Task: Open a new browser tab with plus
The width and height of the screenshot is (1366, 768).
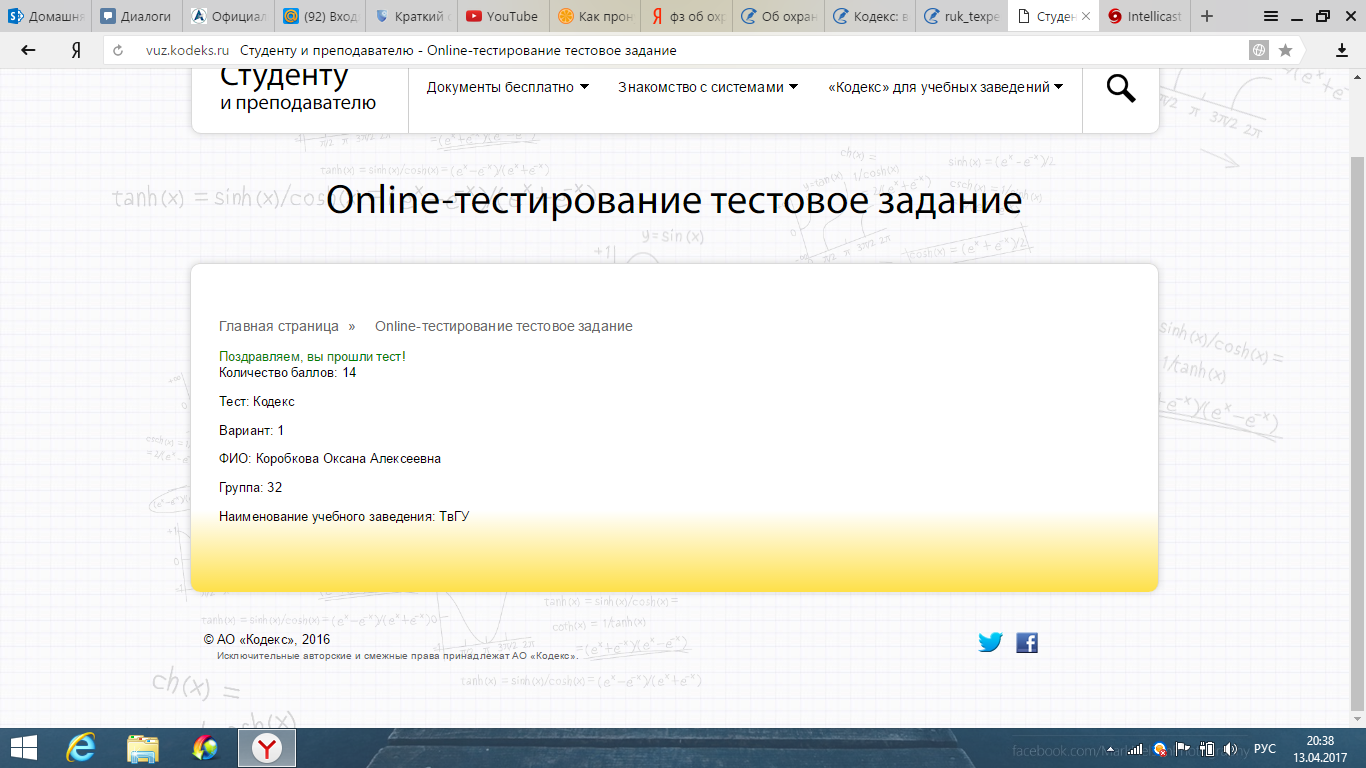Action: tap(1207, 16)
